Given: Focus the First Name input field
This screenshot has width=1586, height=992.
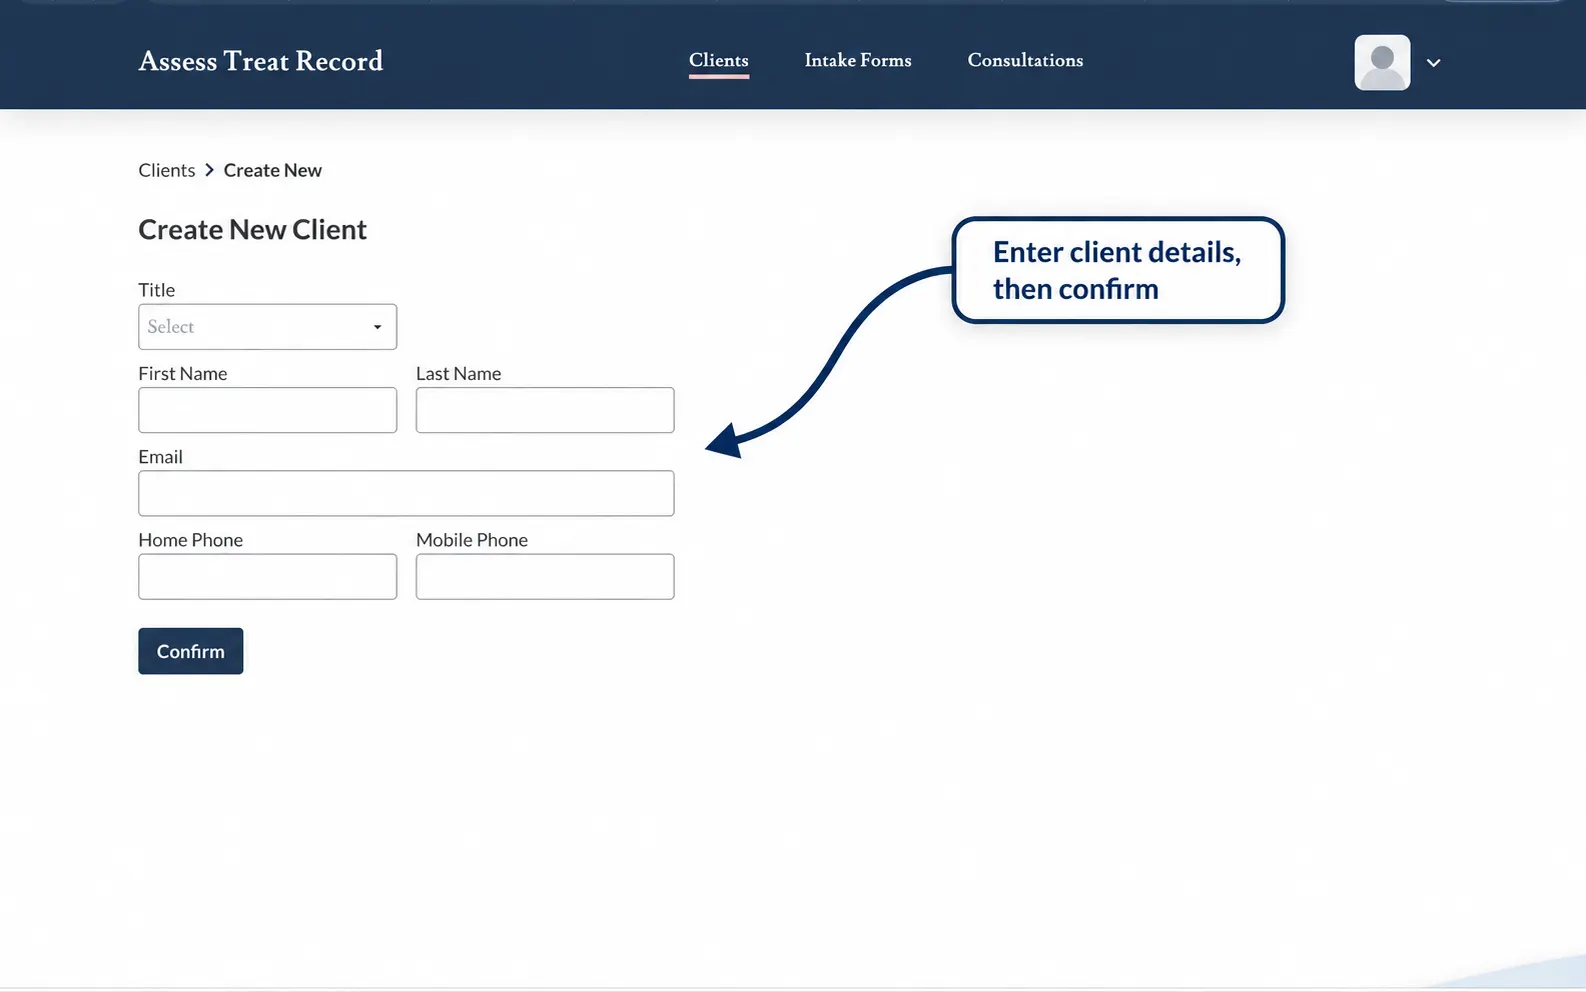Looking at the screenshot, I should [267, 410].
